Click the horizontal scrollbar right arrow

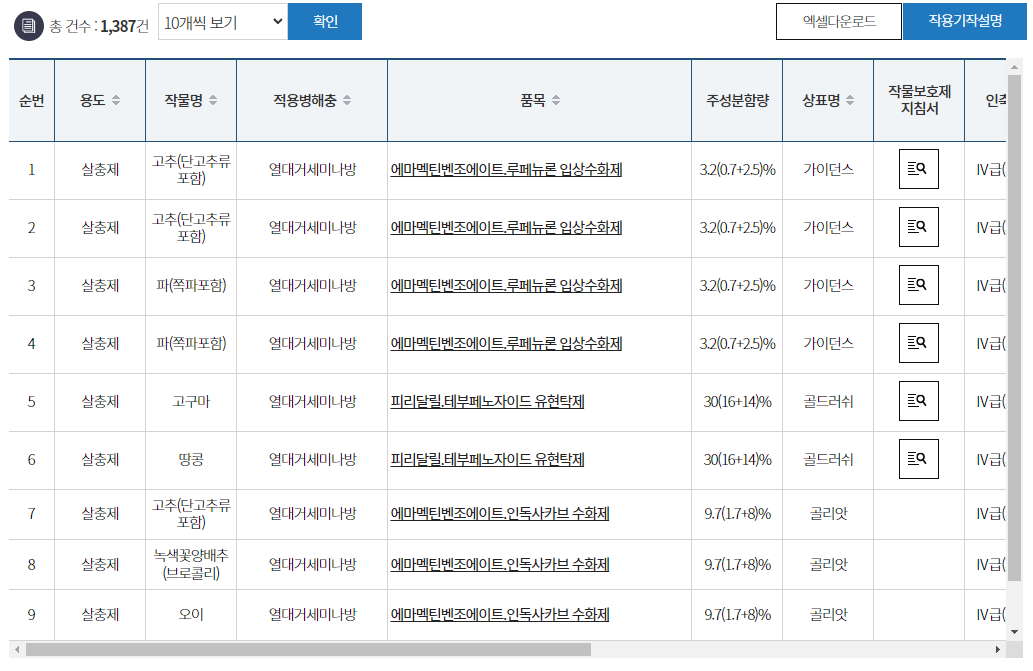[997, 649]
